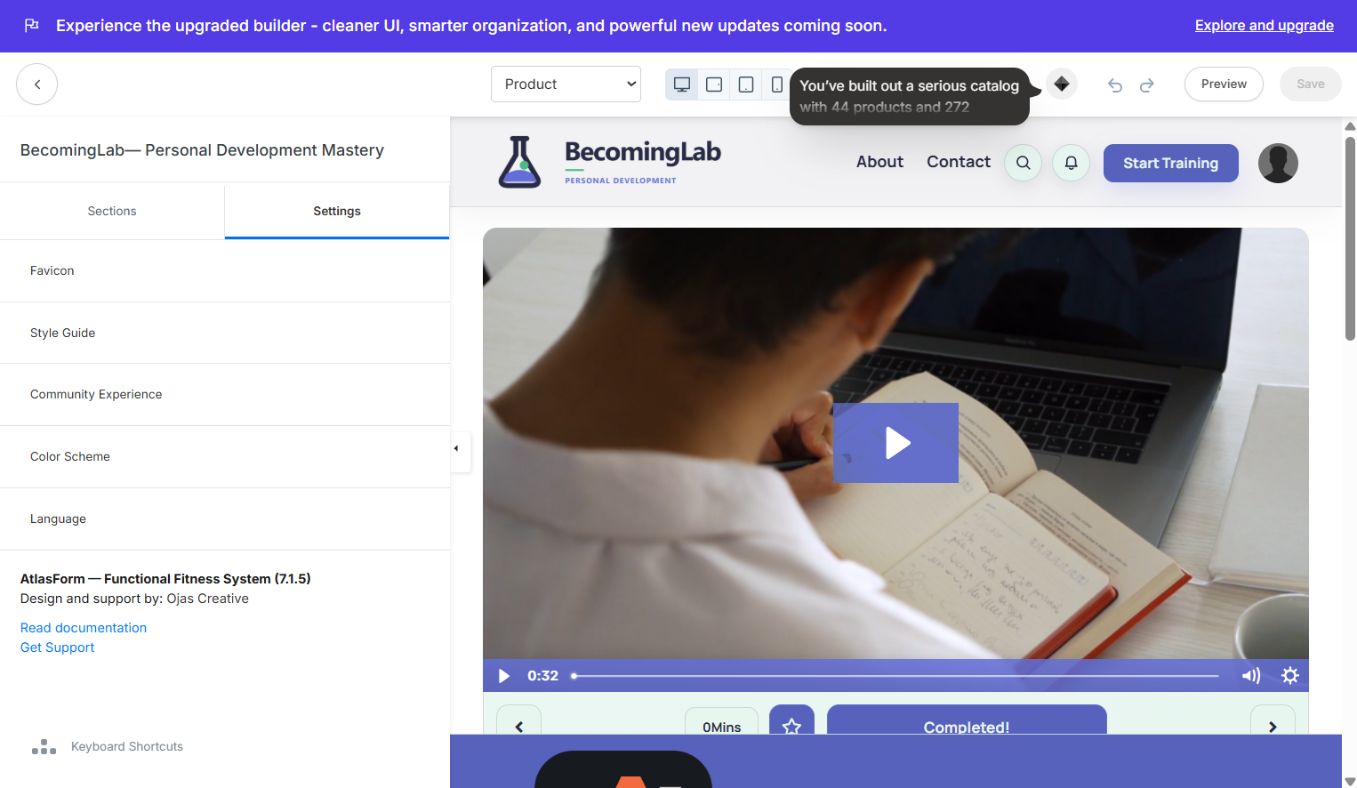The image size is (1357, 788).
Task: Open the Style Guide settings
Action: tap(225, 333)
